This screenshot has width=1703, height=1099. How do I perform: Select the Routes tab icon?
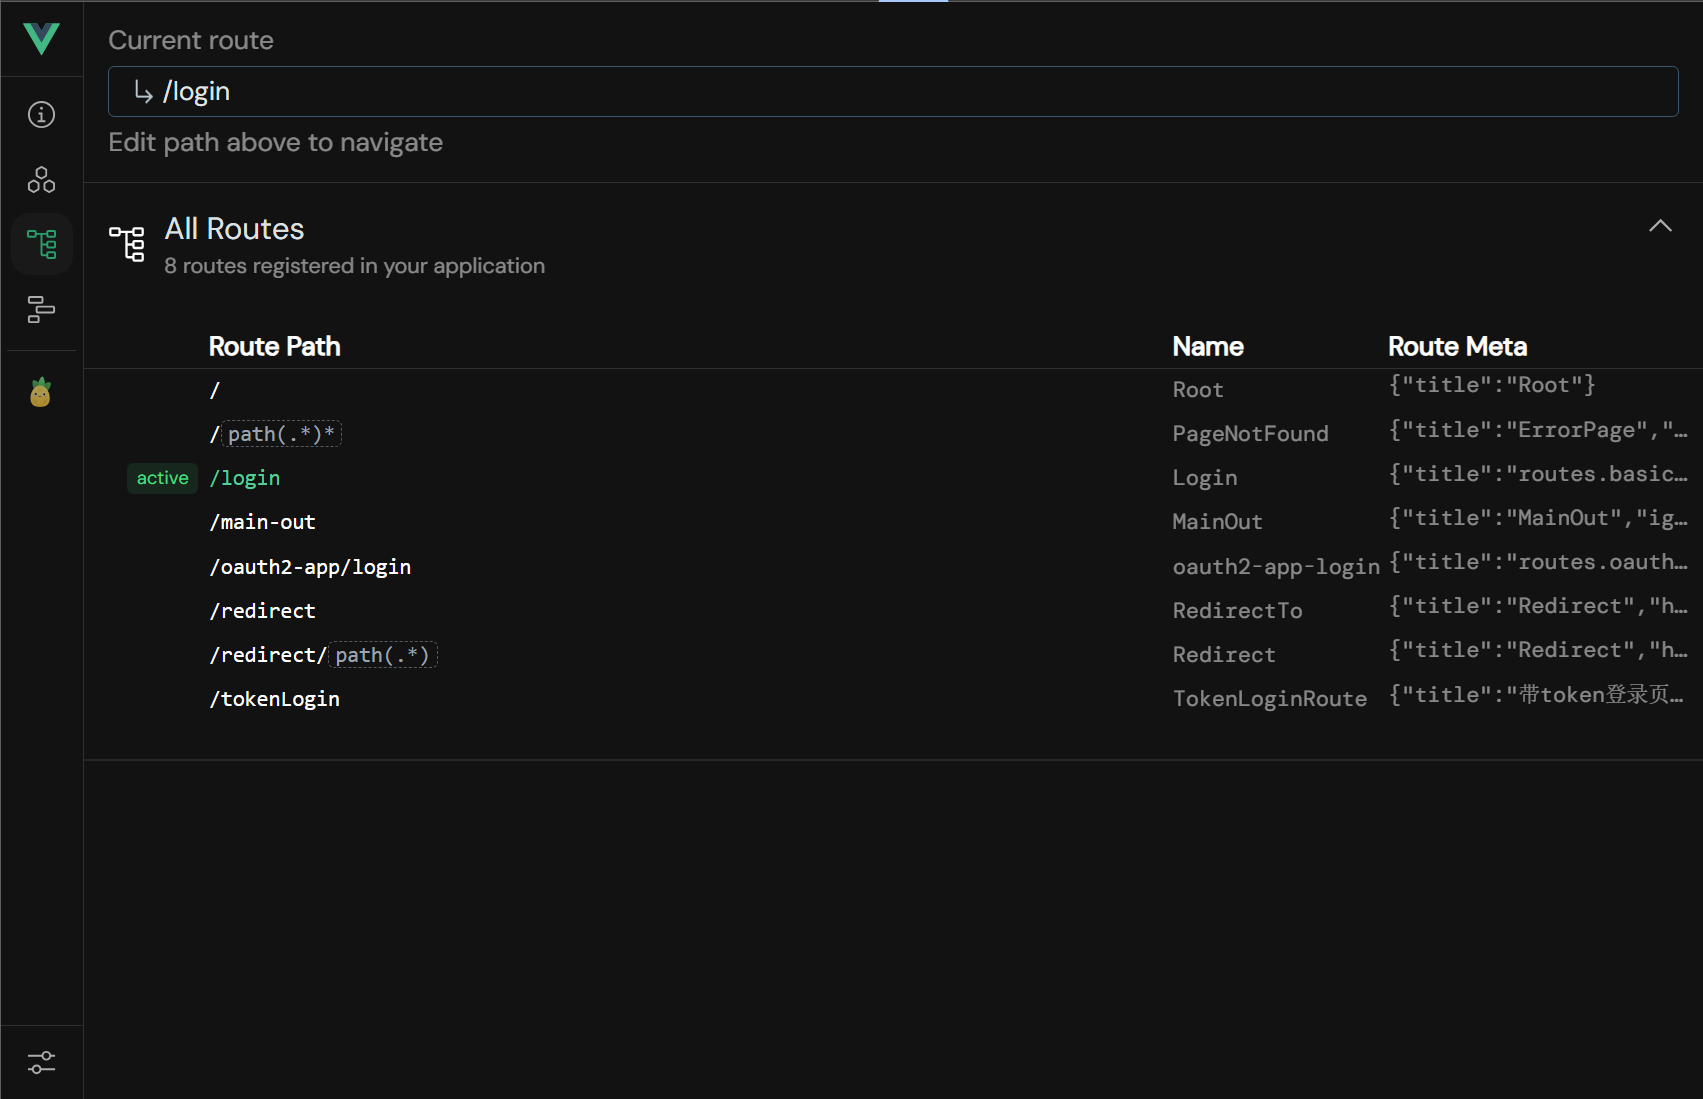[41, 244]
